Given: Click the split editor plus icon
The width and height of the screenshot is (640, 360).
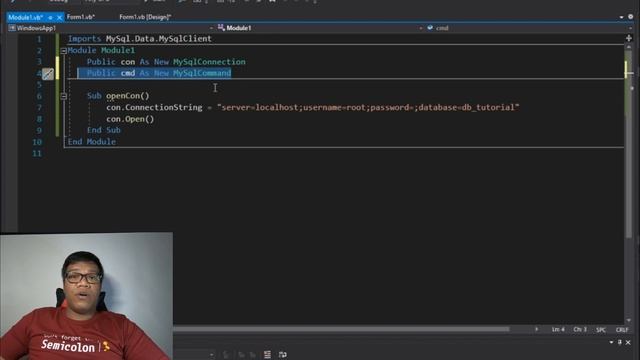Looking at the screenshot, I should 629,38.
